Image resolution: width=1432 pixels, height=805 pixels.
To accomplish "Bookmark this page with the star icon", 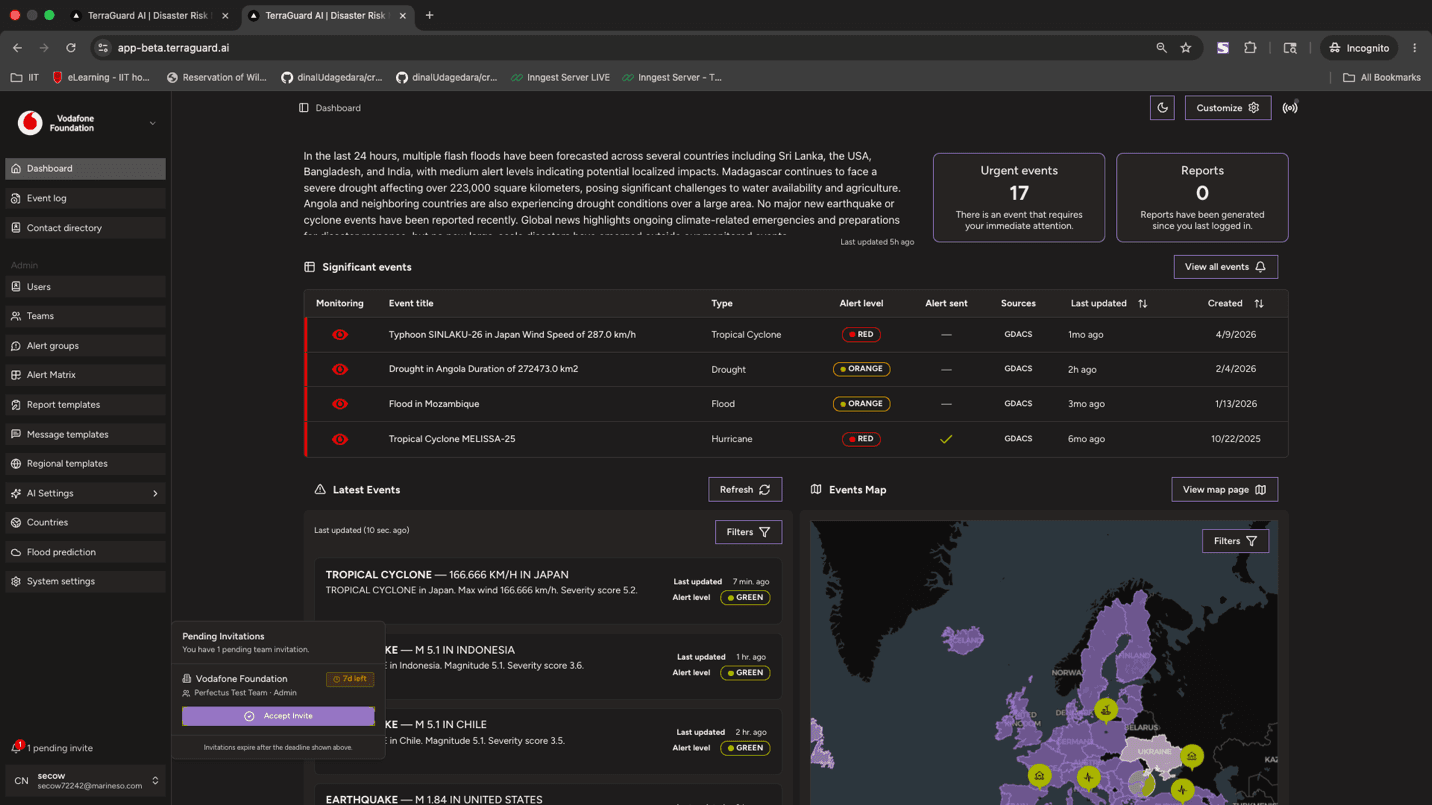I will coord(1186,48).
